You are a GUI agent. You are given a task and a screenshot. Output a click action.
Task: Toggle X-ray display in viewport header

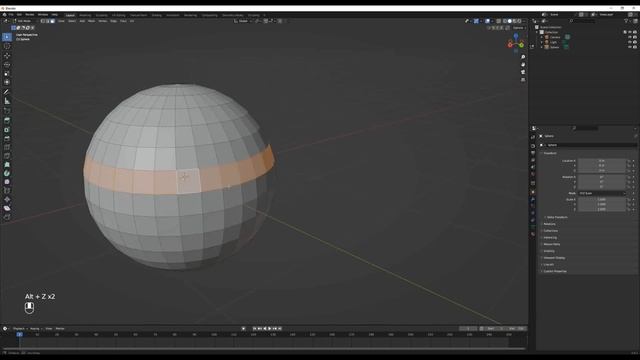coord(498,21)
